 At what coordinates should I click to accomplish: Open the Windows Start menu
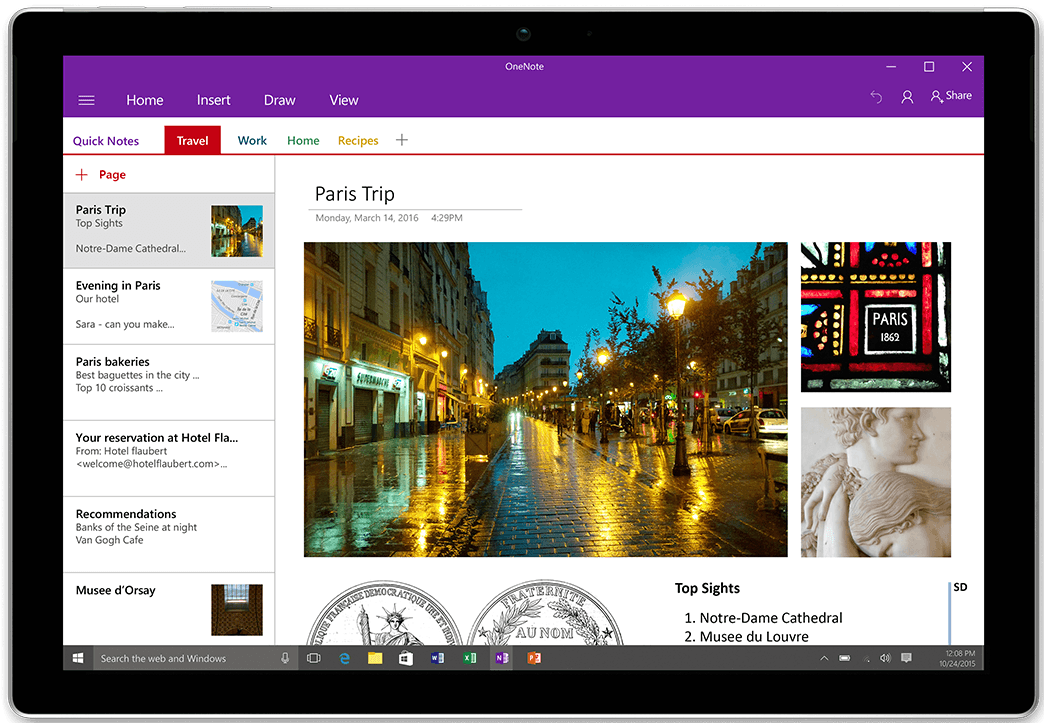click(x=78, y=658)
